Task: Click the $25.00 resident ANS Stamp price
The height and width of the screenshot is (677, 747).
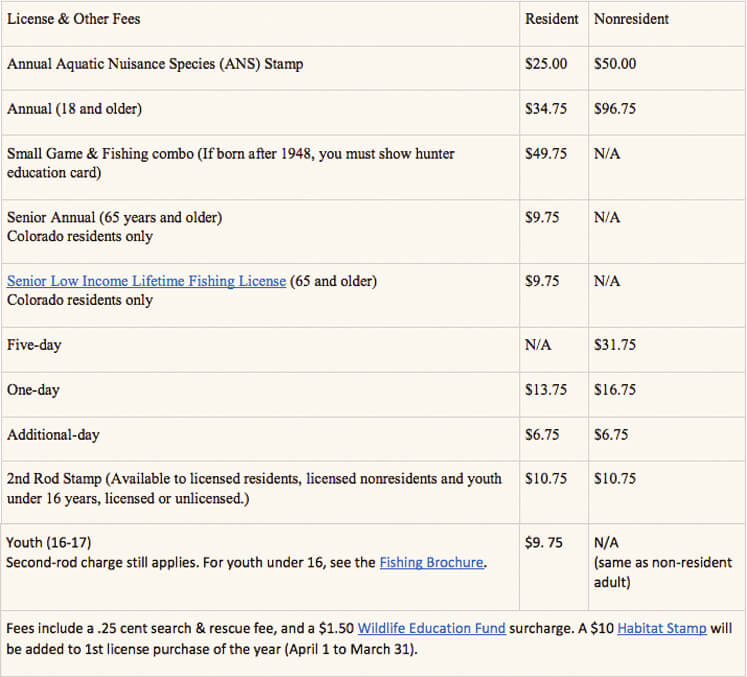Action: [546, 64]
